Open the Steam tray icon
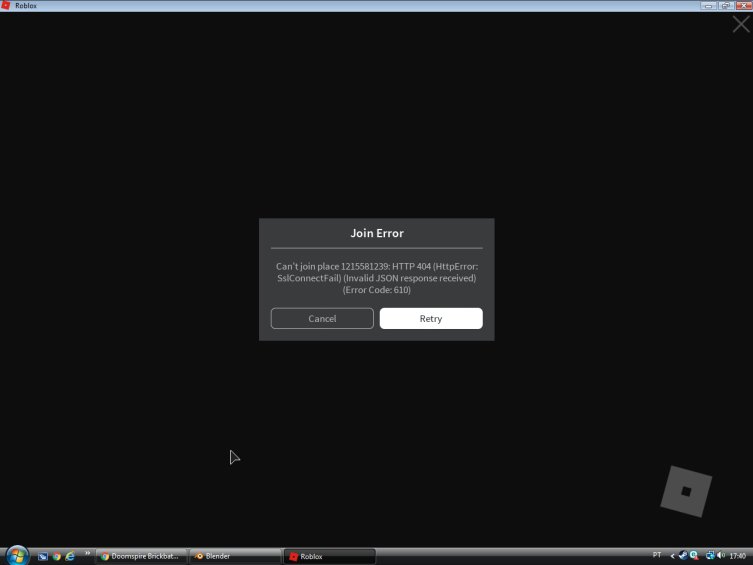 click(683, 555)
